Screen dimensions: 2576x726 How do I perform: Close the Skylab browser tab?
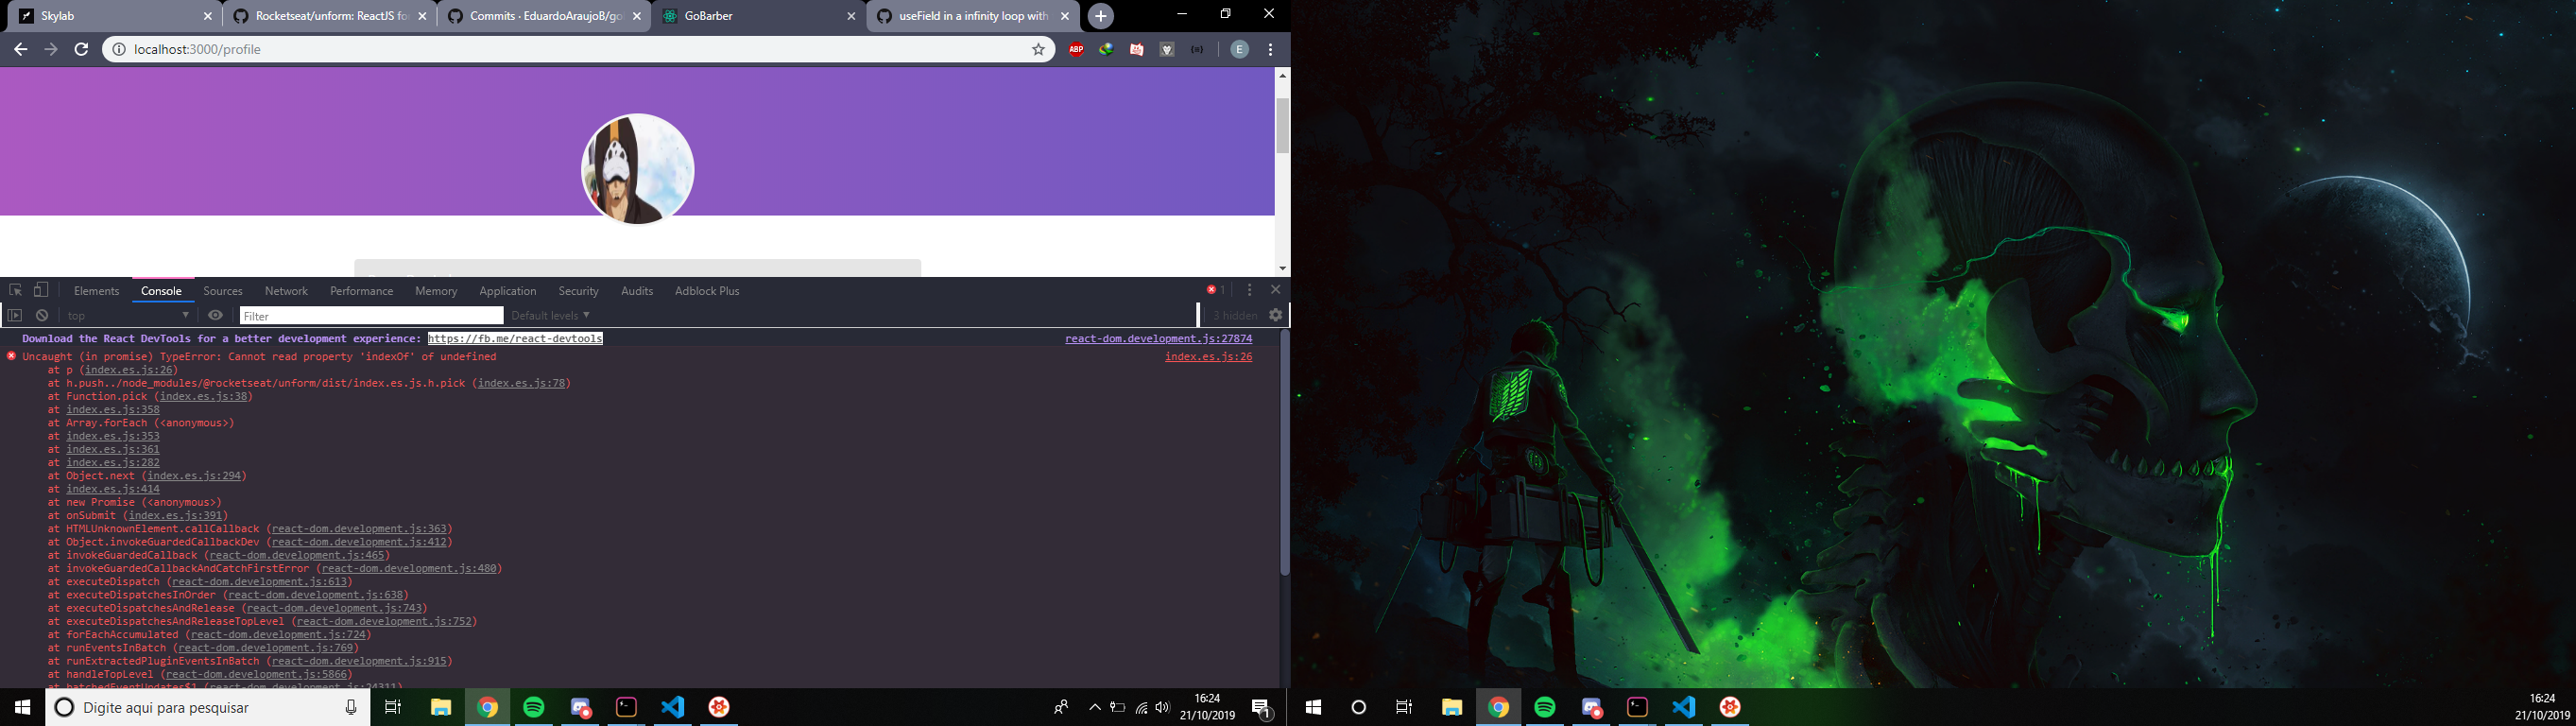click(x=208, y=16)
